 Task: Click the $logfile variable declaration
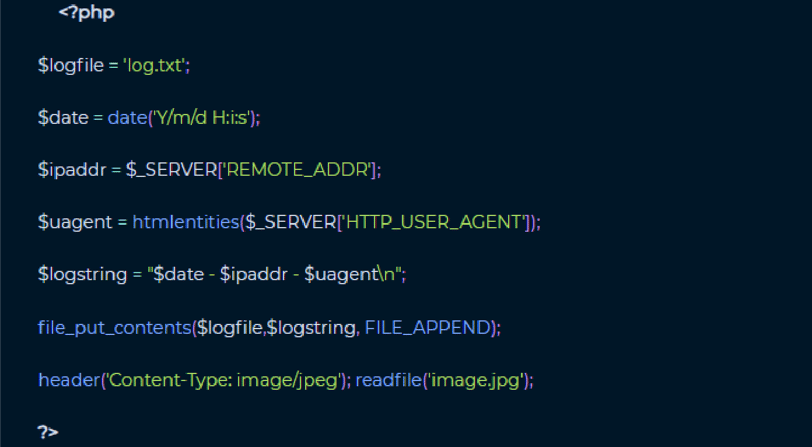[x=71, y=66]
